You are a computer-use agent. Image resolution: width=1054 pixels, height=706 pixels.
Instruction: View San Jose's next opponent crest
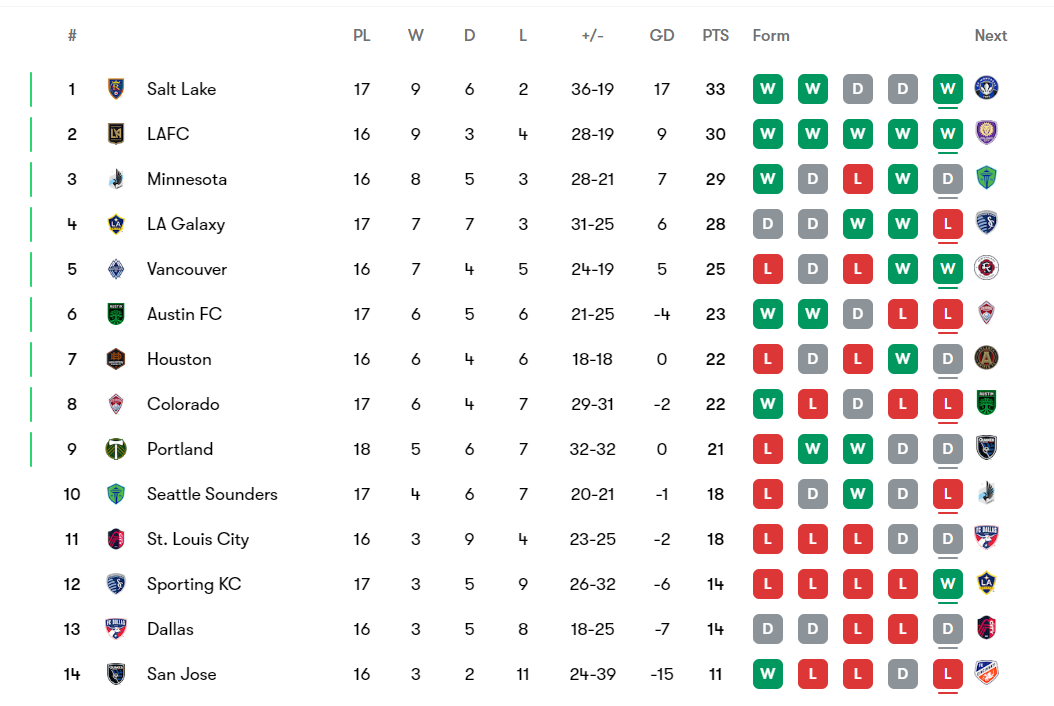click(987, 674)
